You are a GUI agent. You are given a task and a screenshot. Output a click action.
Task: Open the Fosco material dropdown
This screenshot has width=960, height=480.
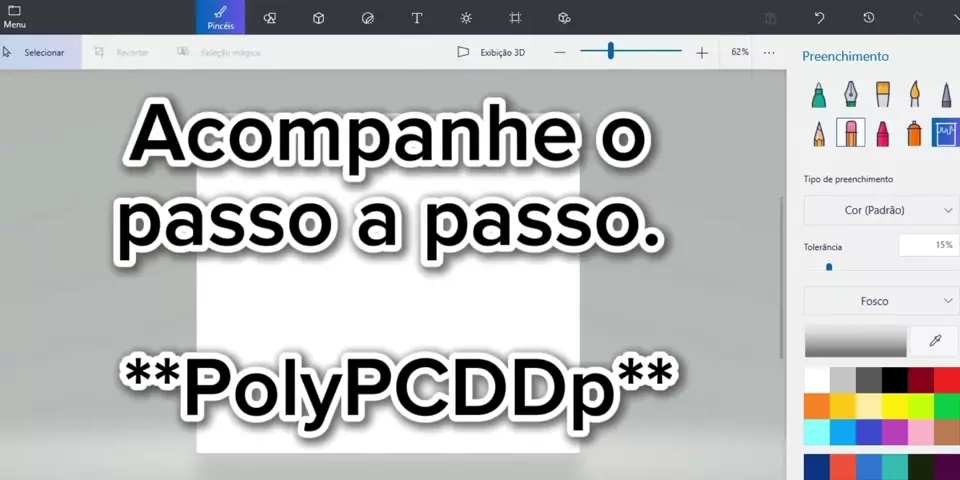point(882,301)
